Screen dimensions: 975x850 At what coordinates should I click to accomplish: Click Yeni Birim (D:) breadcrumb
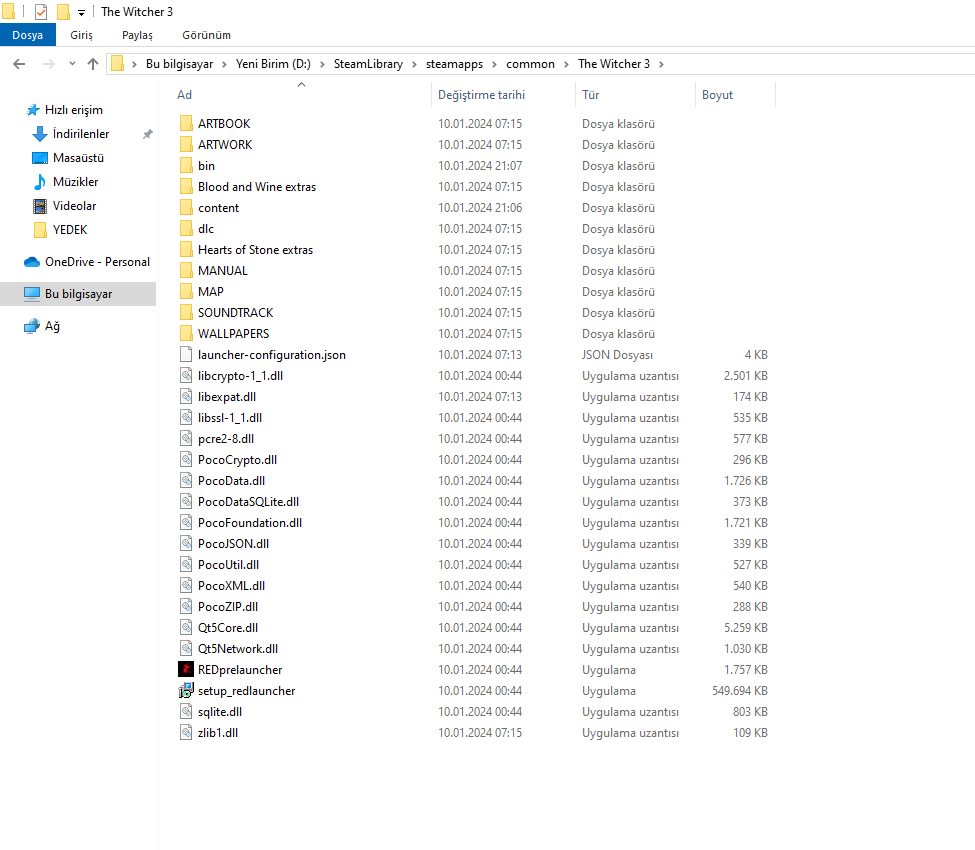(x=273, y=64)
